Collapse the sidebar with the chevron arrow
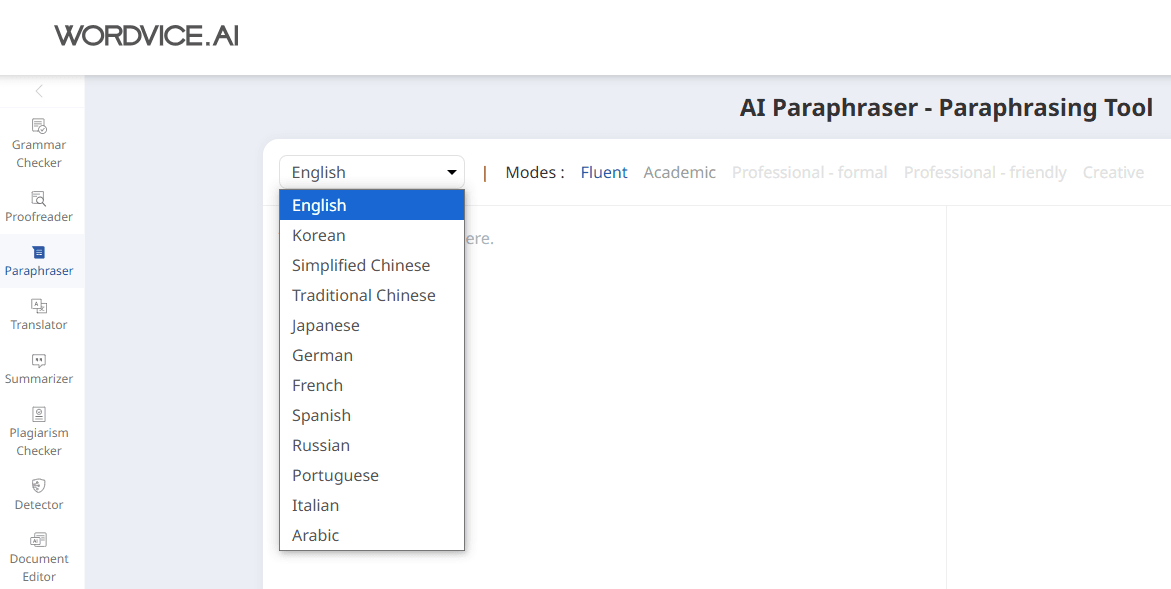 point(39,91)
